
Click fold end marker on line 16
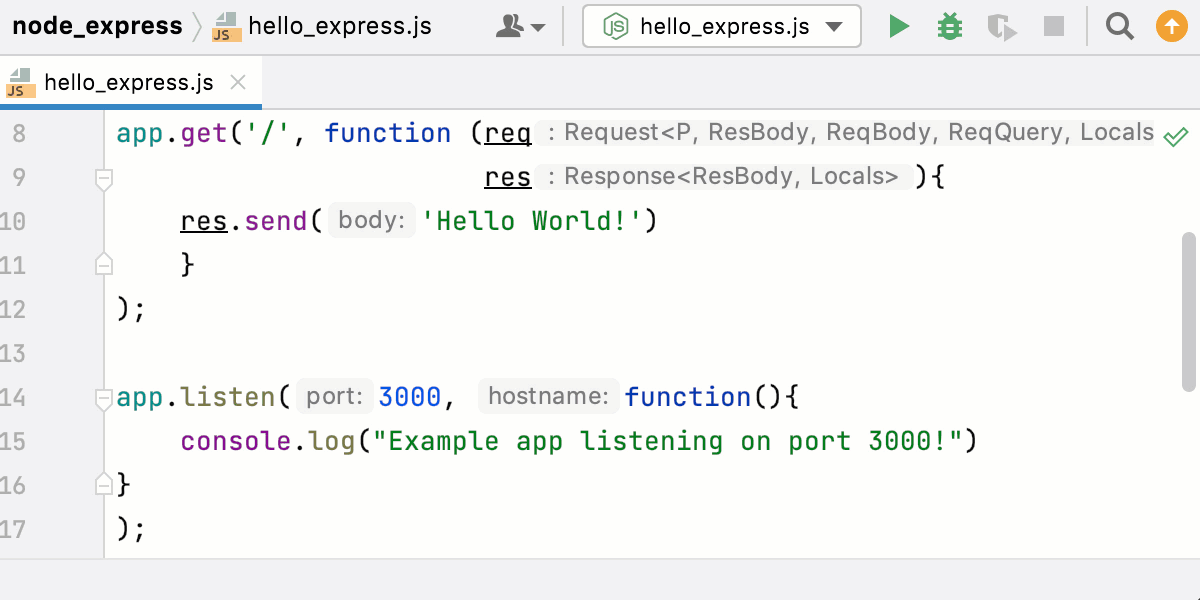point(103,485)
